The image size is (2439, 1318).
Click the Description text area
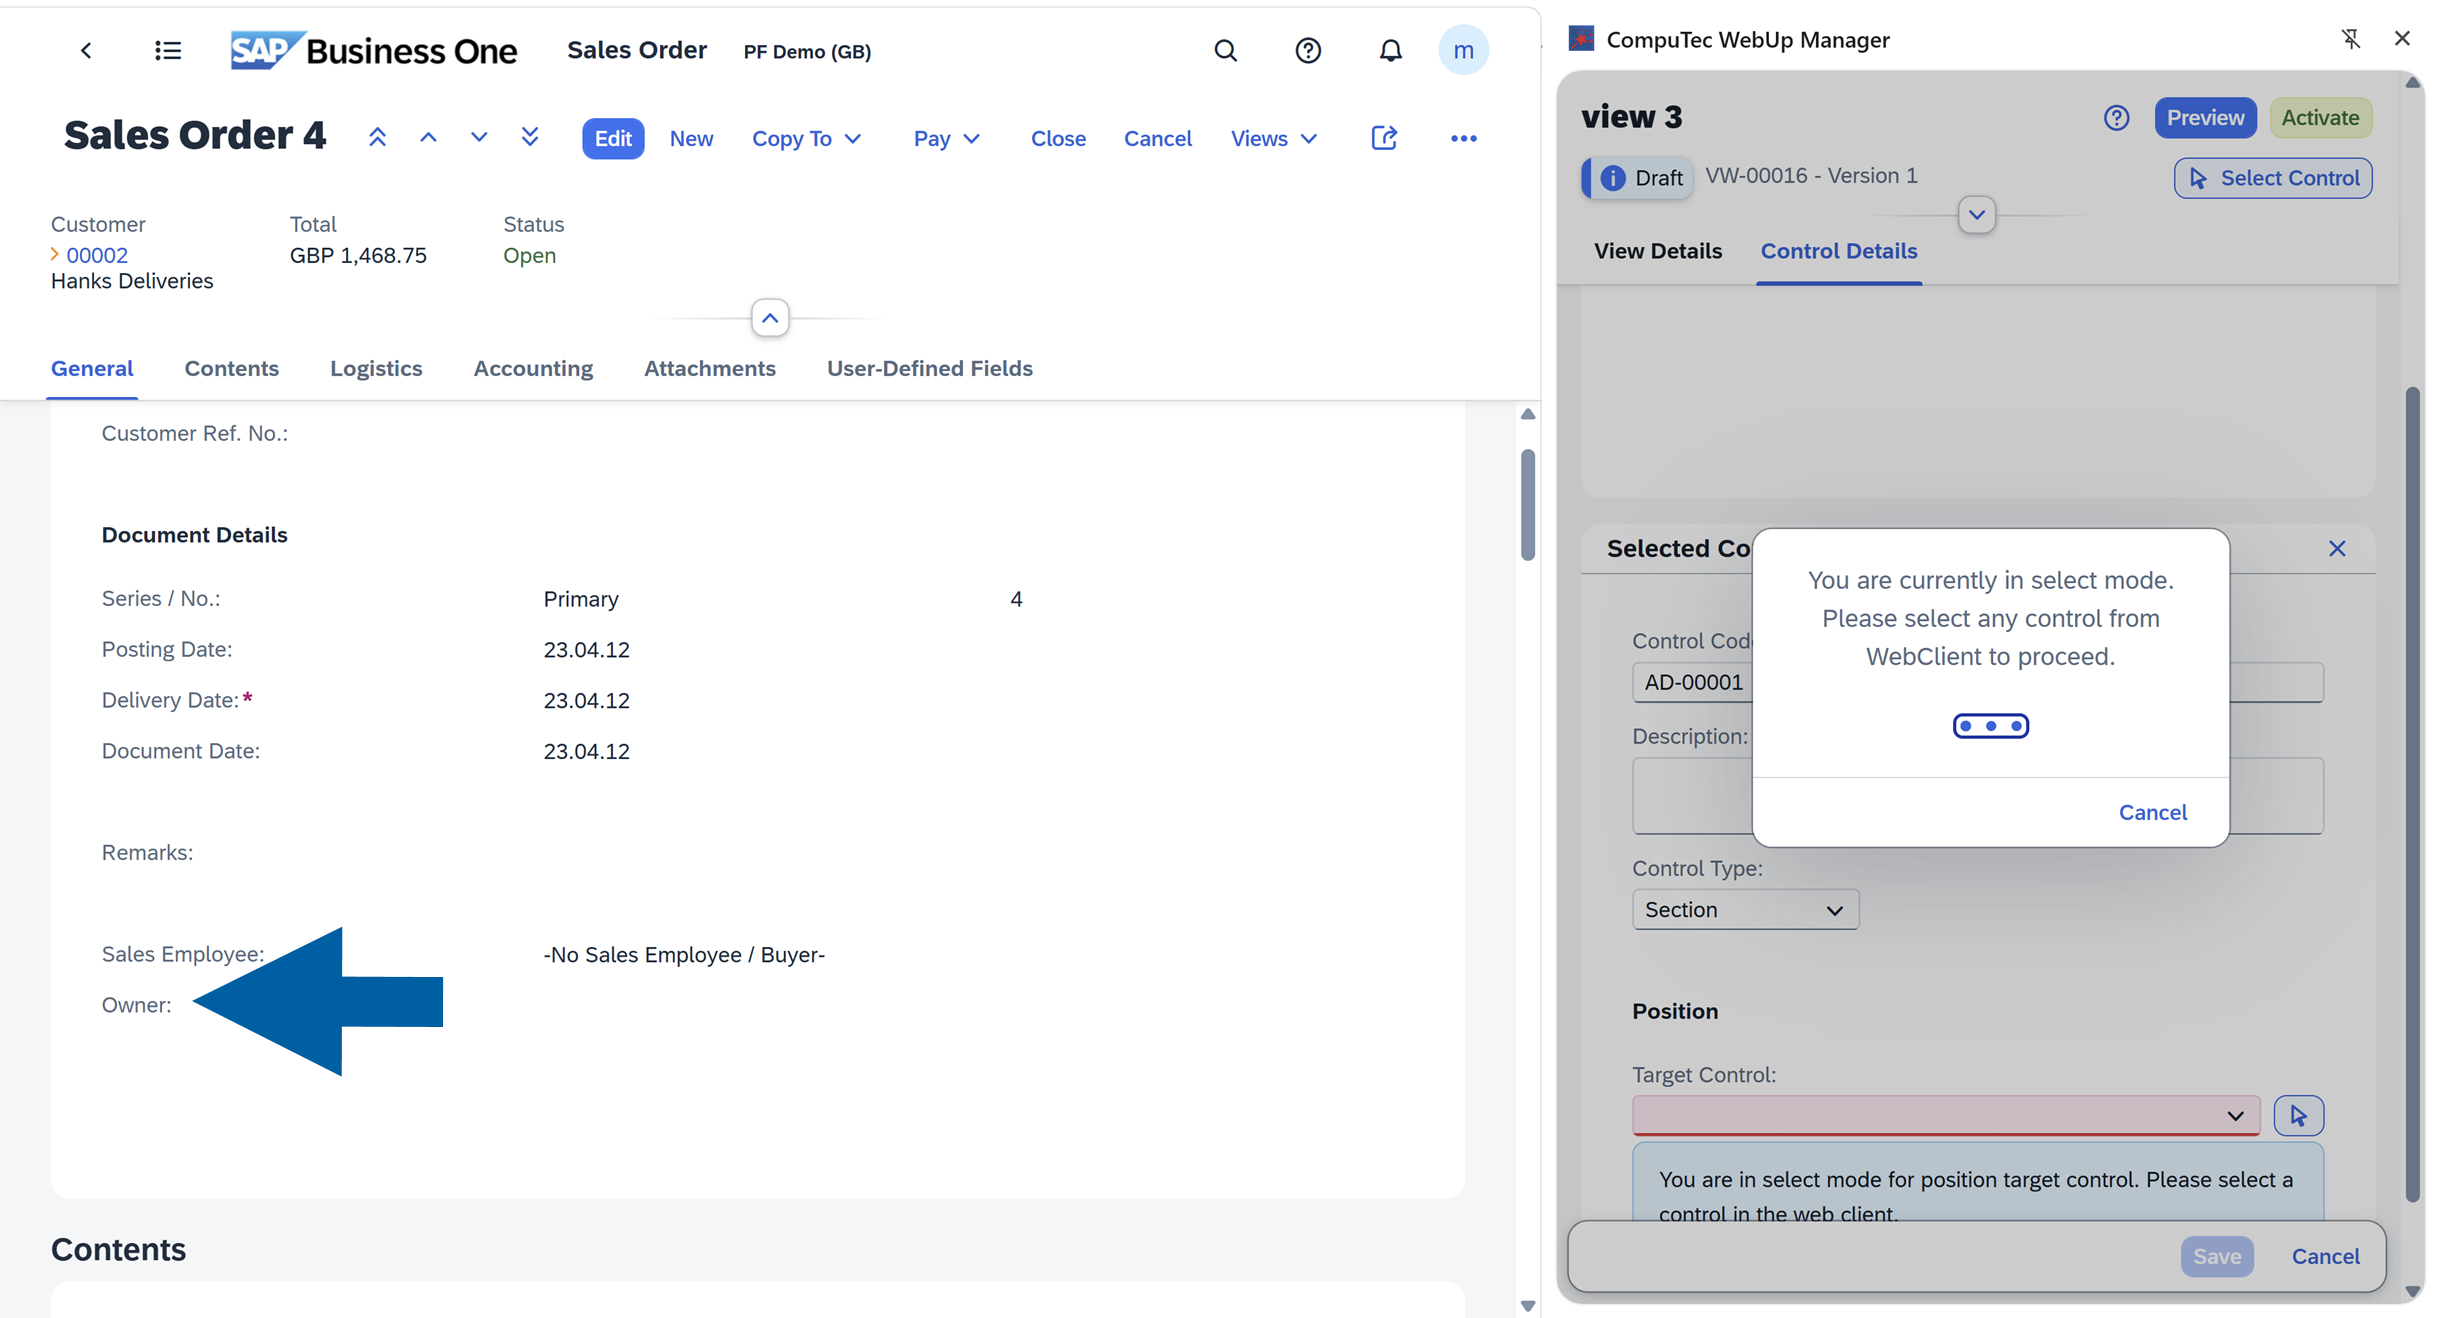tap(1977, 796)
